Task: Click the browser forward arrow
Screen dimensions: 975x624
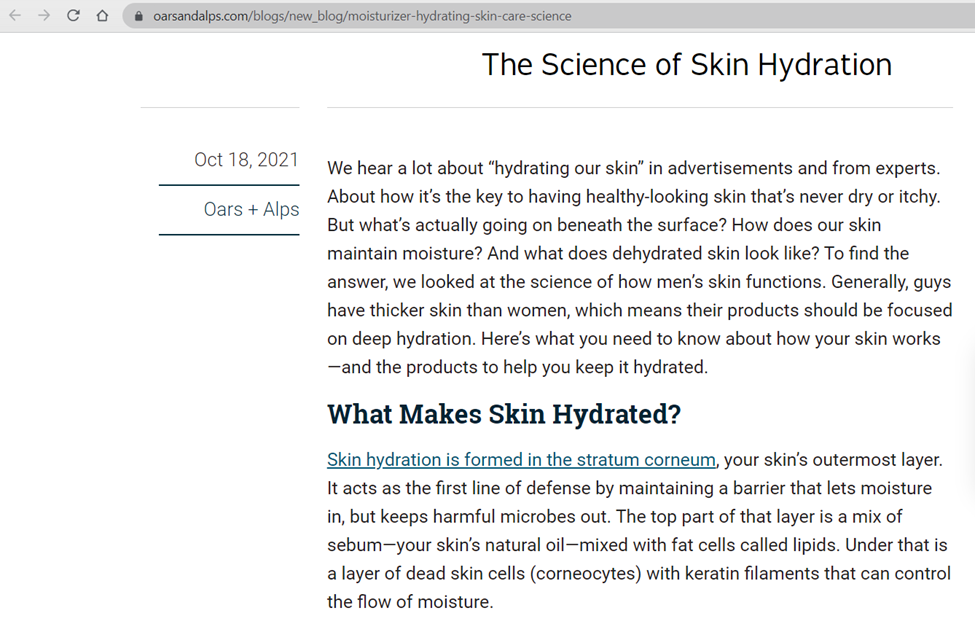Action: [44, 16]
